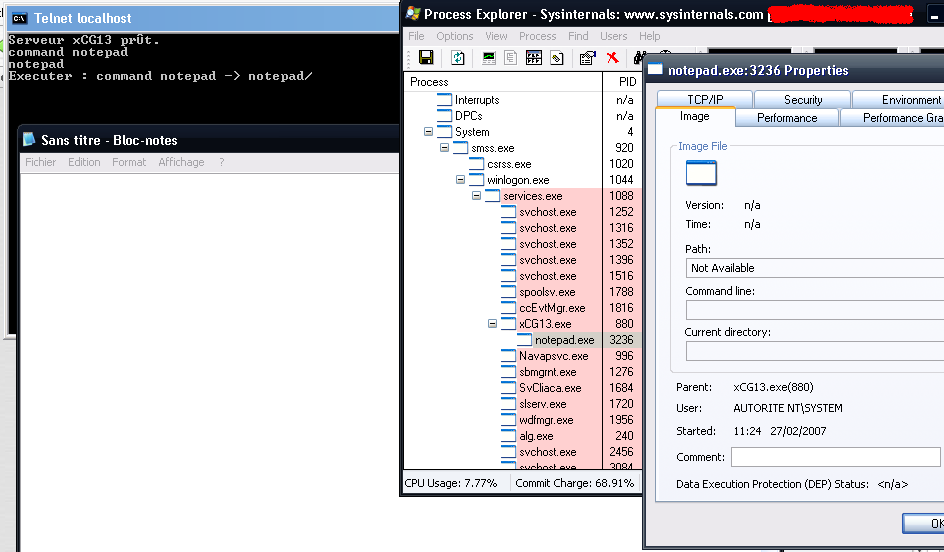Viewport: 944px width, 552px height.
Task: Click the notepad.exe Properties title icon
Action: coord(655,70)
